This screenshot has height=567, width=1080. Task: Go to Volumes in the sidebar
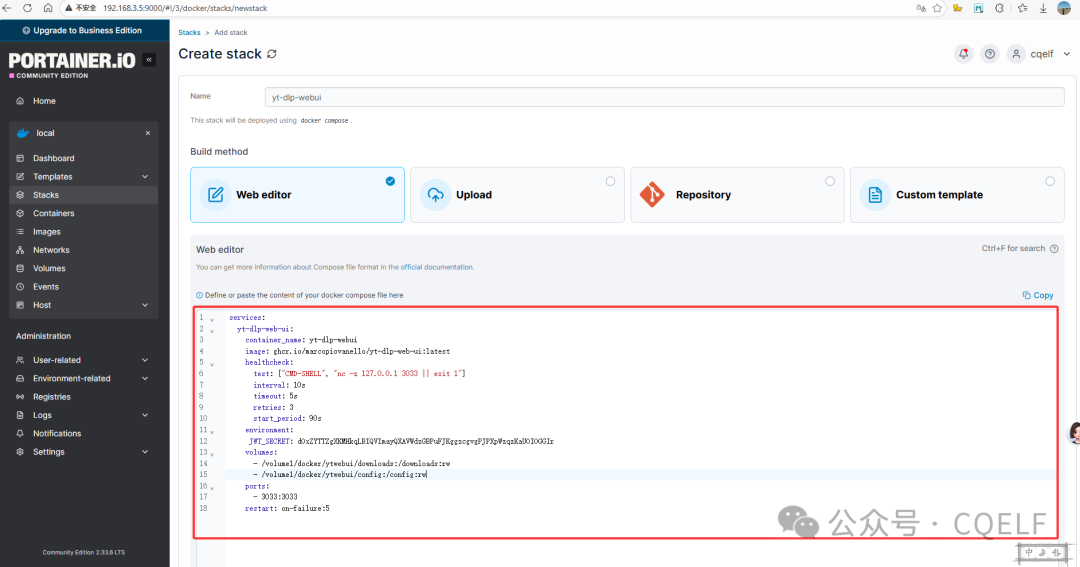coord(49,268)
